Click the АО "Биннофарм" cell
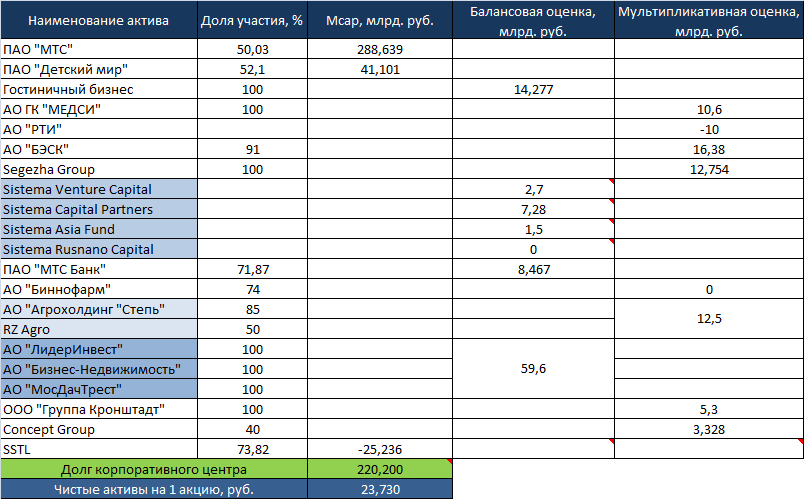Screen dimensions: 804x499 click(x=98, y=289)
